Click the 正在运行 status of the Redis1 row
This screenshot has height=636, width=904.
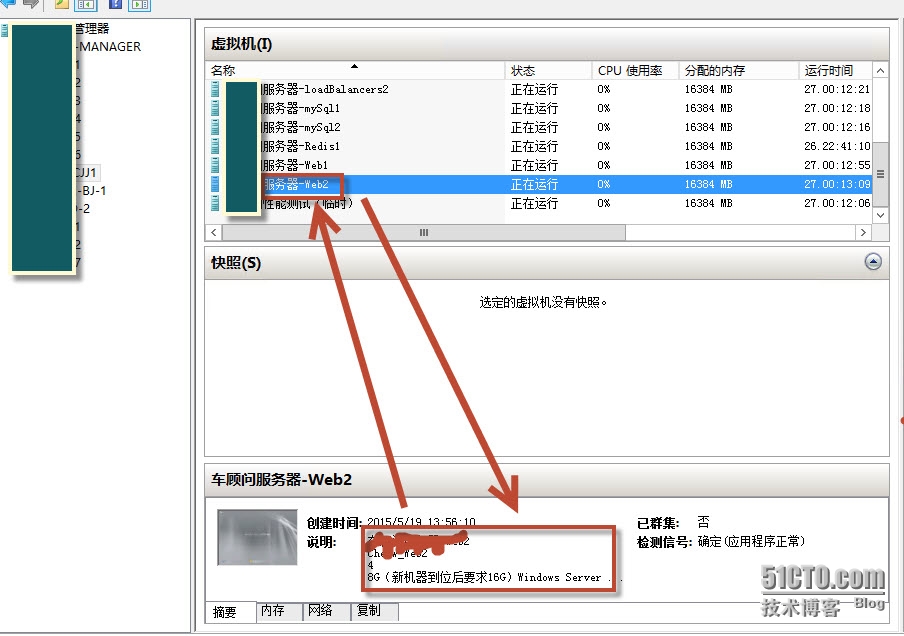click(x=534, y=146)
